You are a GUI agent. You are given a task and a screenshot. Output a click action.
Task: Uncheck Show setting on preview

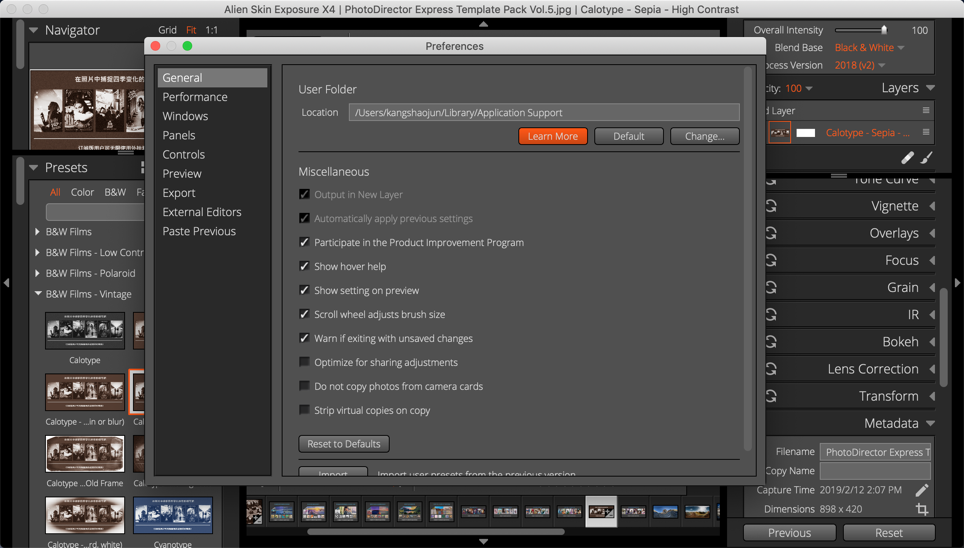tap(304, 290)
